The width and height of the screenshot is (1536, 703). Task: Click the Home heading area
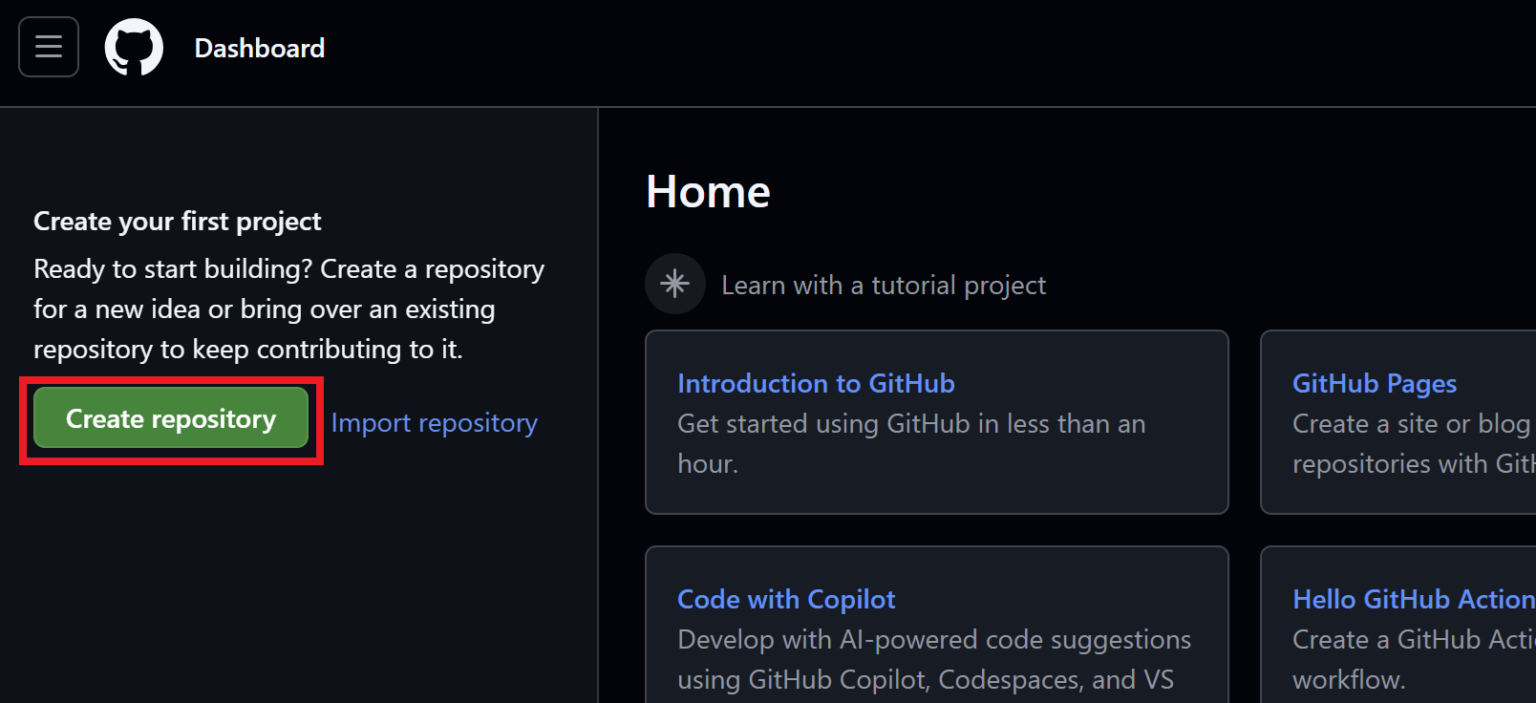[x=708, y=191]
